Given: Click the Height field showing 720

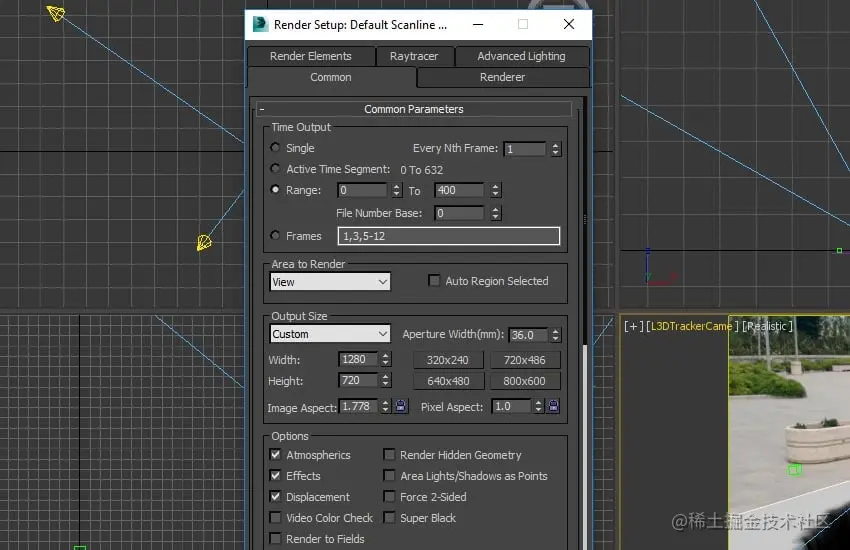Looking at the screenshot, I should (358, 380).
